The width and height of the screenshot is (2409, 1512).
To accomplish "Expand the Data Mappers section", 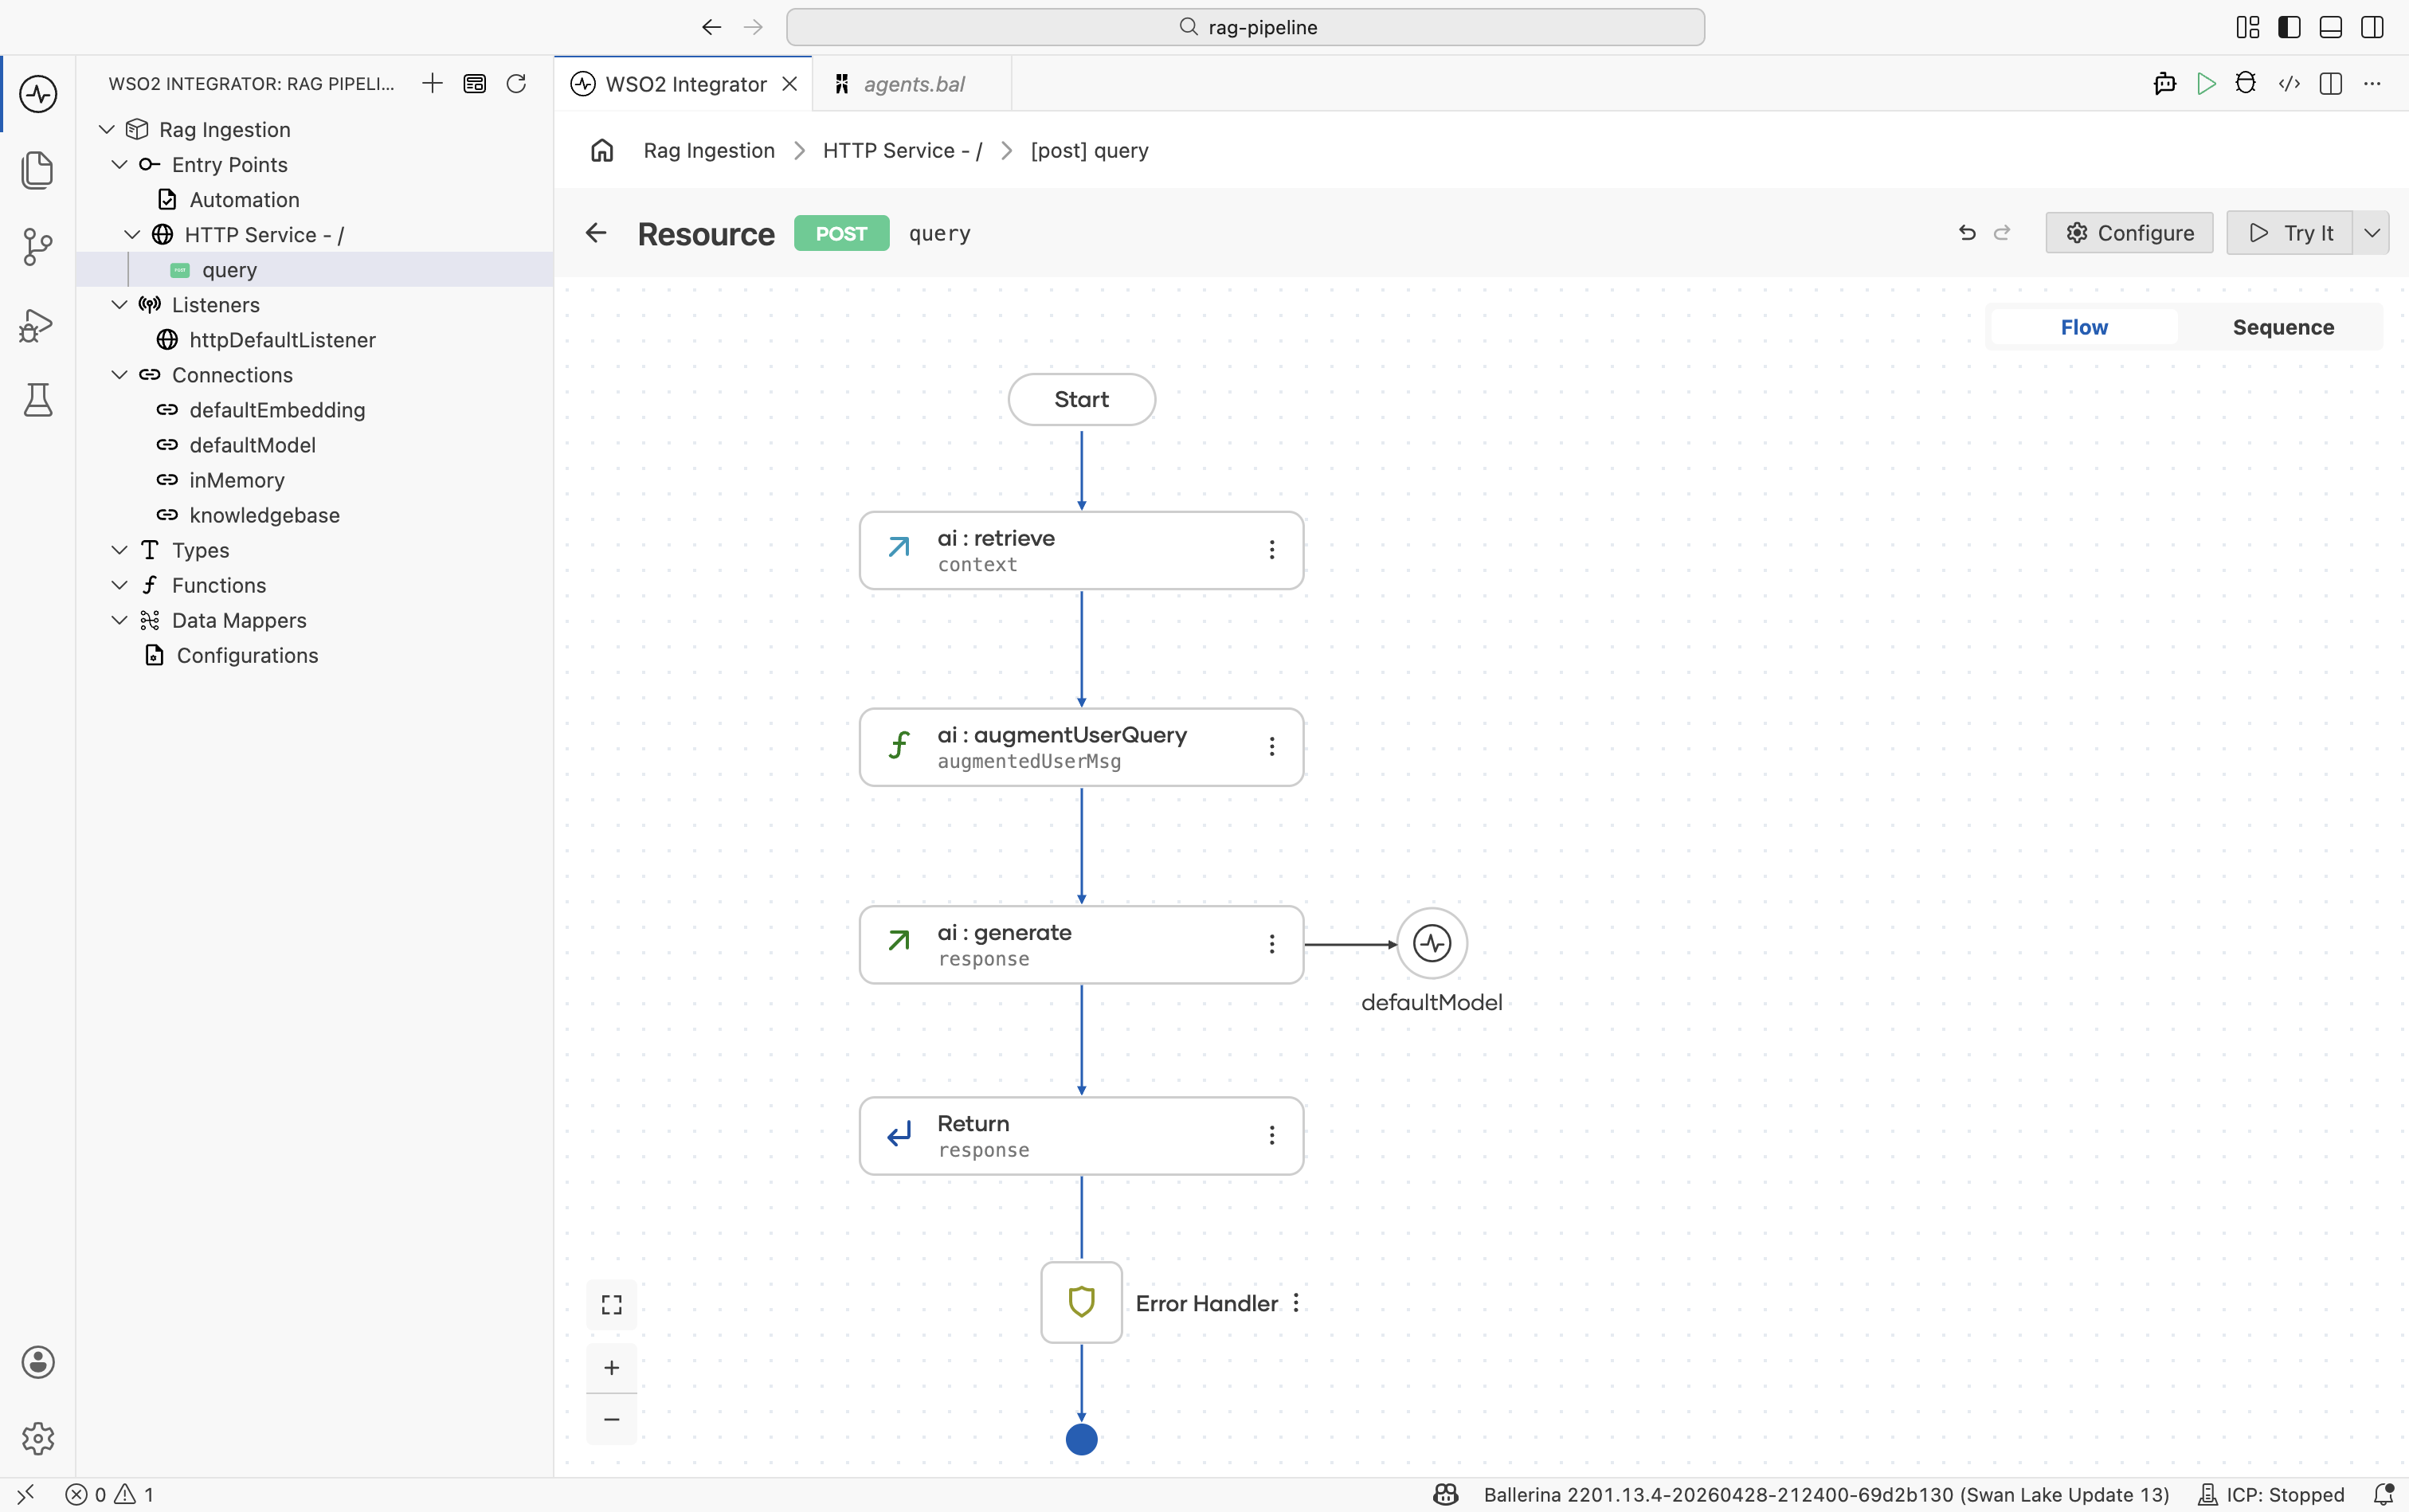I will [119, 620].
